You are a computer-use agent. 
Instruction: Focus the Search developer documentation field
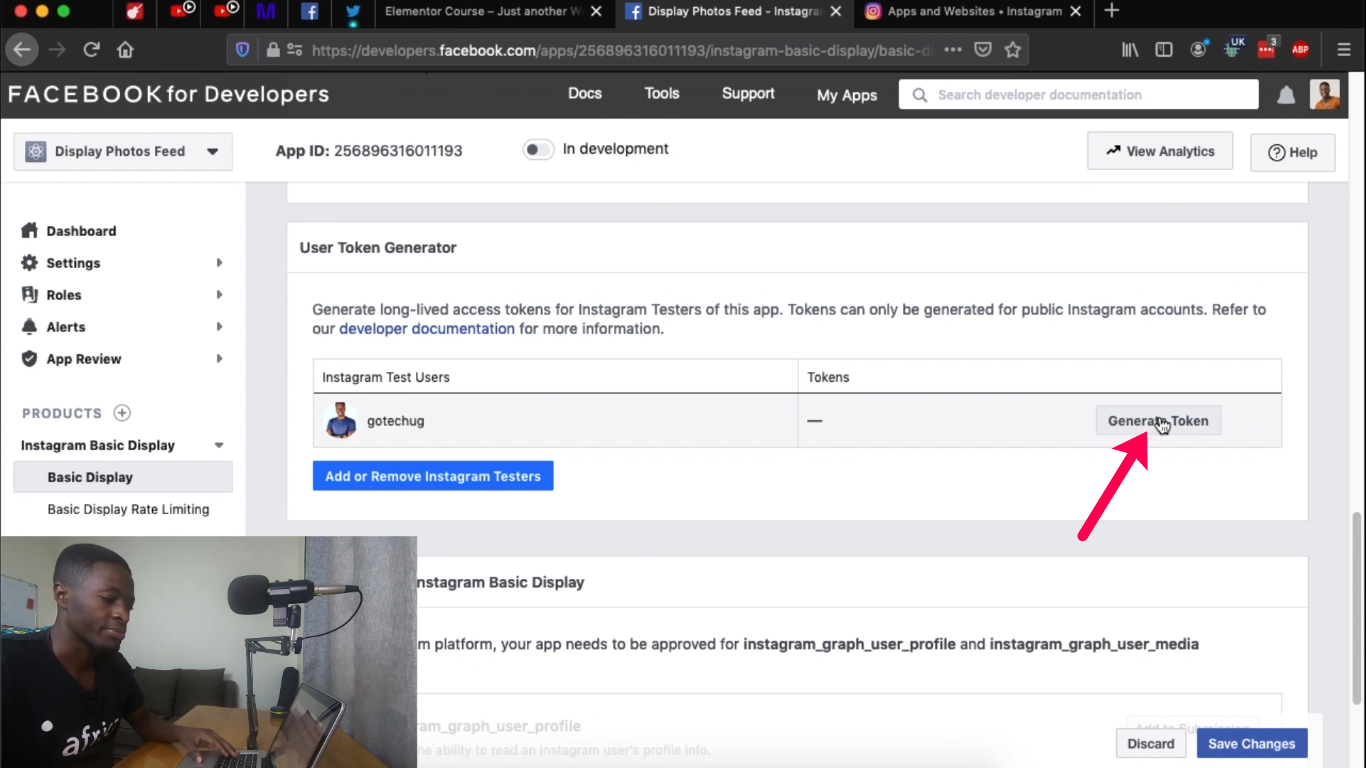(x=1079, y=95)
